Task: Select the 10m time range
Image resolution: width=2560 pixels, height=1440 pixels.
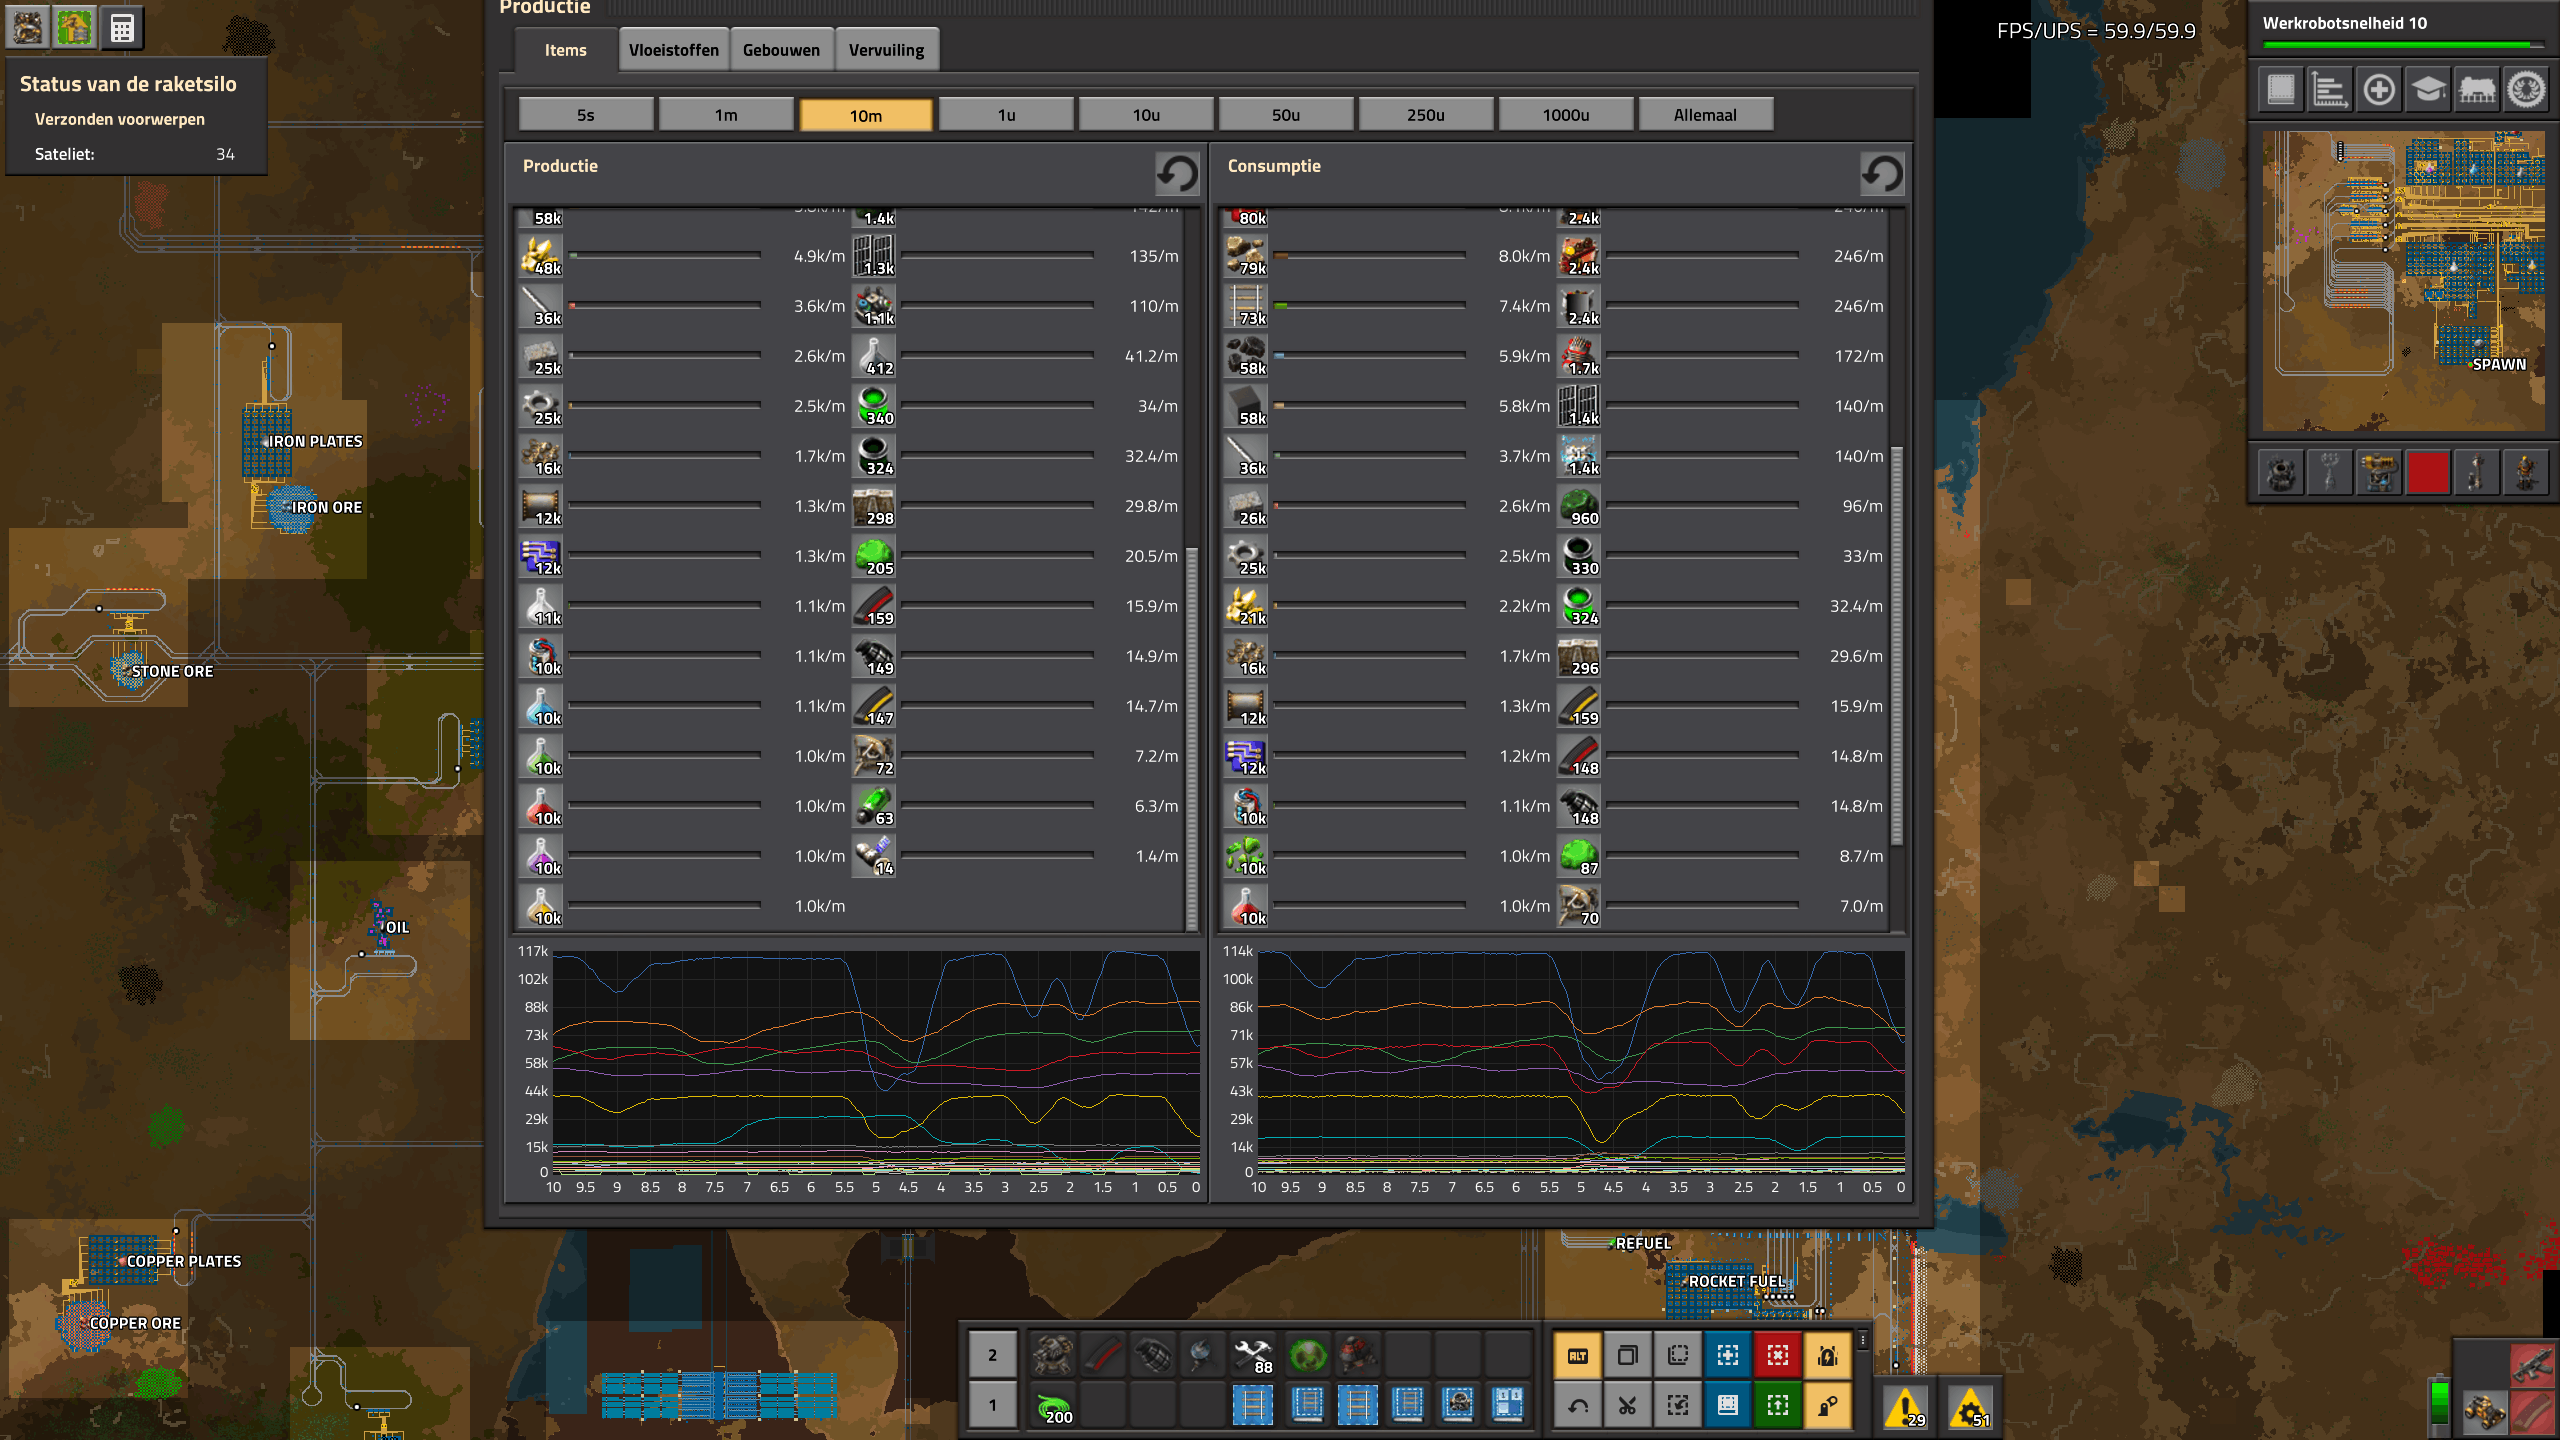Action: click(866, 115)
